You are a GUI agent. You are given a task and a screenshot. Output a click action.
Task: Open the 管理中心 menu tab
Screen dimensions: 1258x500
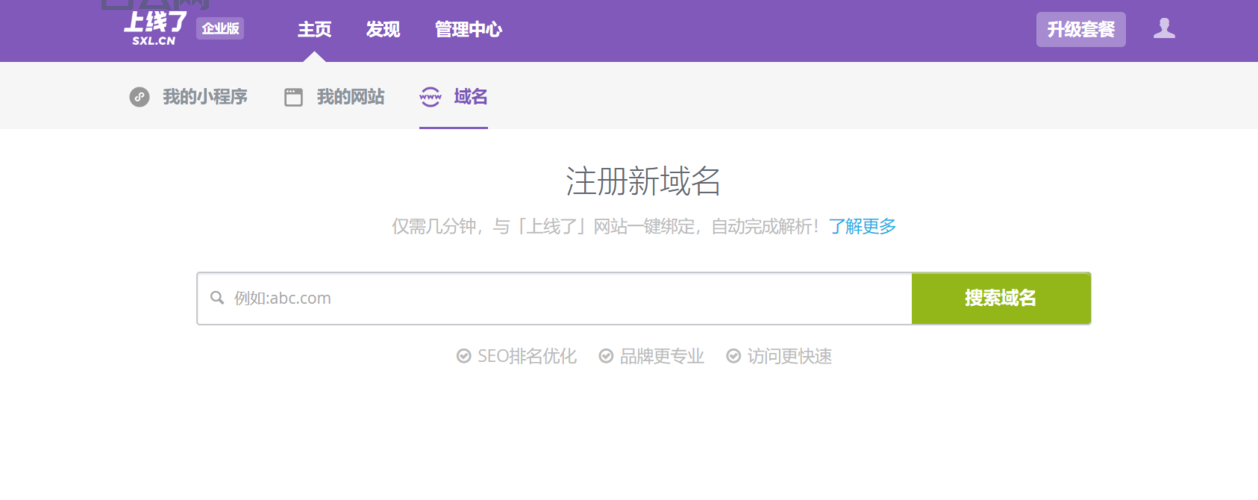(468, 30)
